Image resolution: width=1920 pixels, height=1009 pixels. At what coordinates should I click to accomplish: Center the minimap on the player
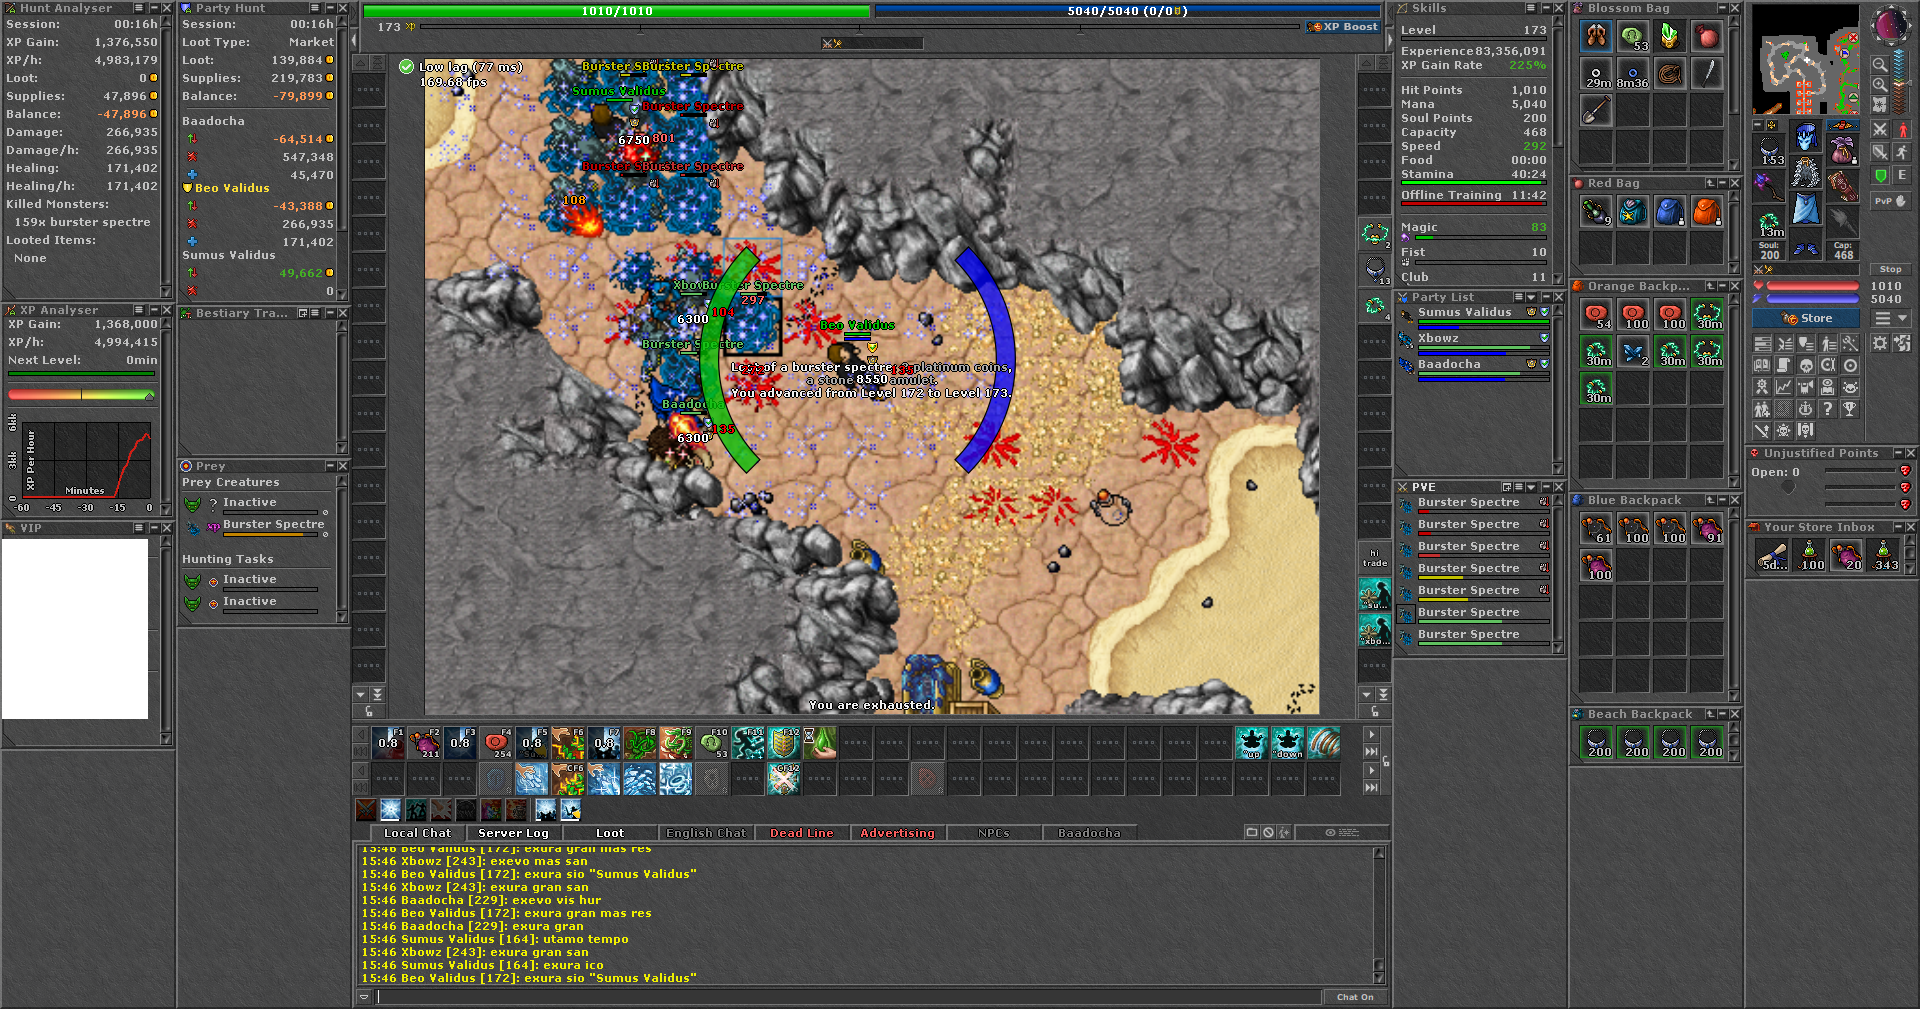coord(1880,105)
